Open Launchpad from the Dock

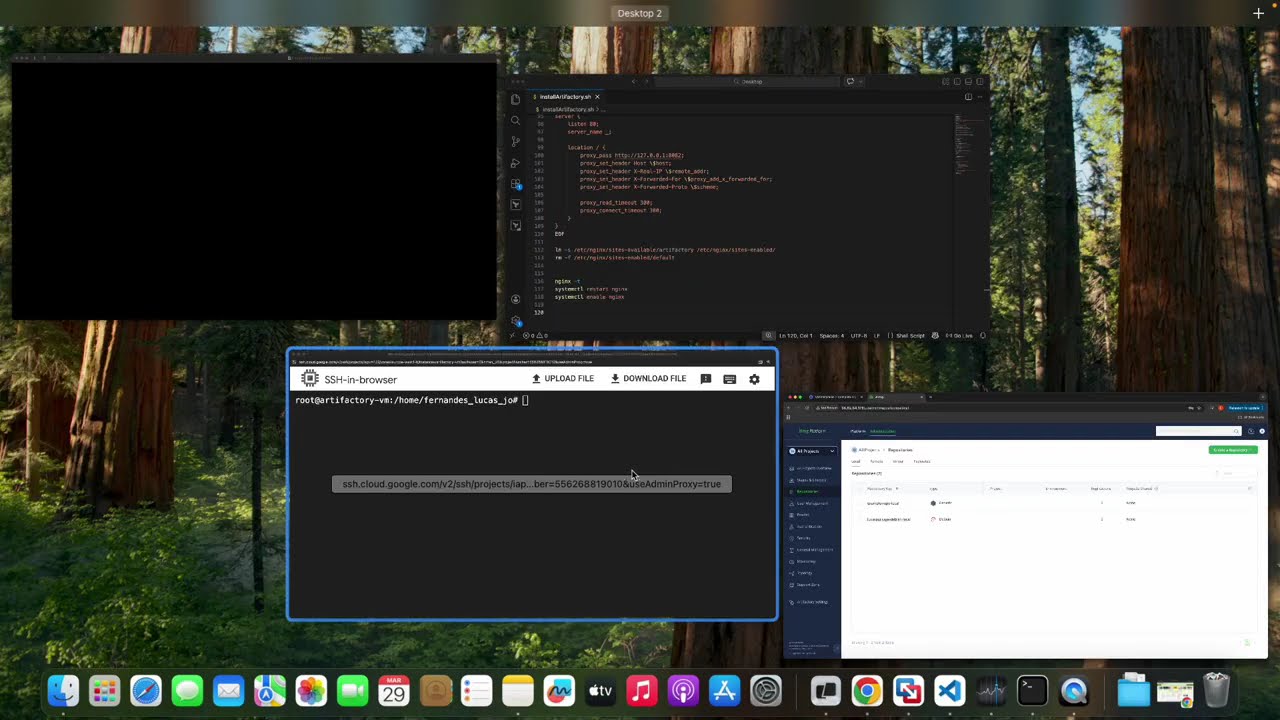104,691
